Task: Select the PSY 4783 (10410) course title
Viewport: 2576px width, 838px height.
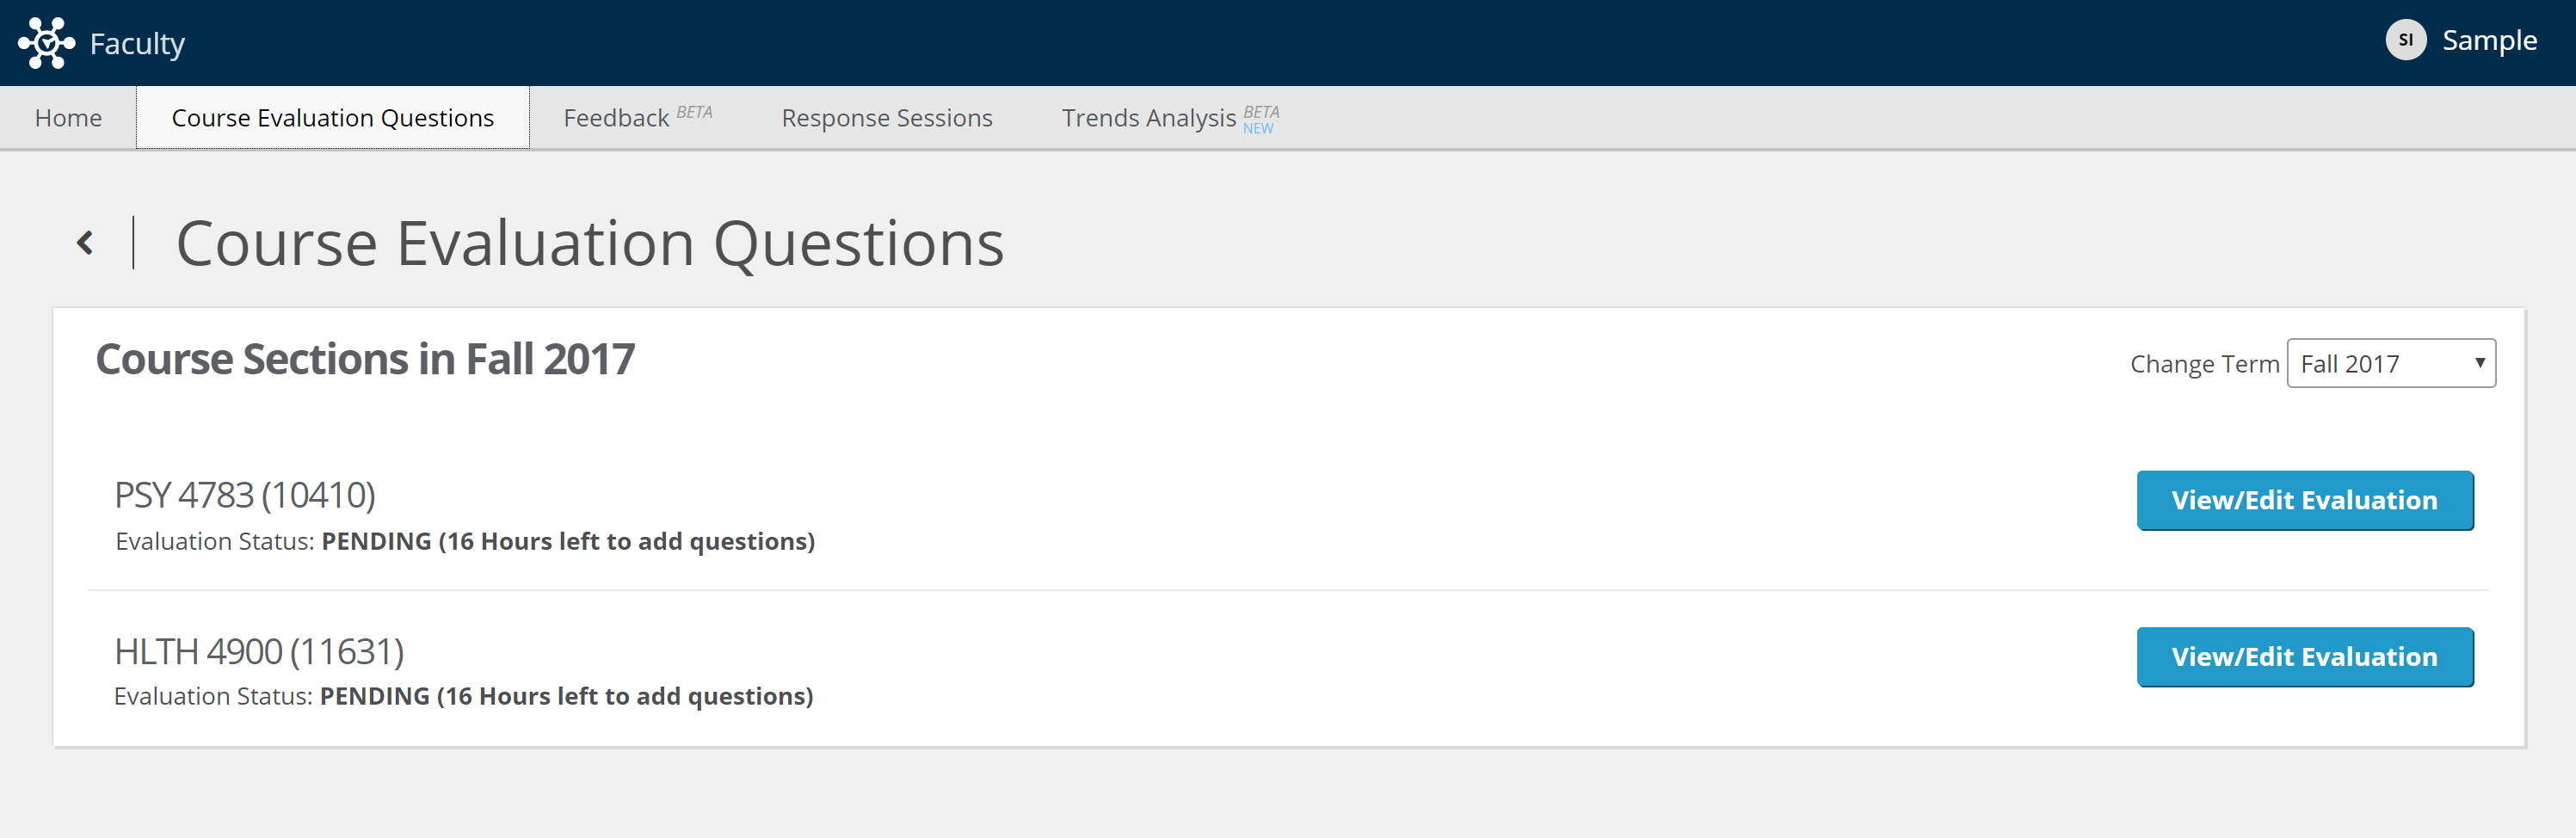Action: 245,495
